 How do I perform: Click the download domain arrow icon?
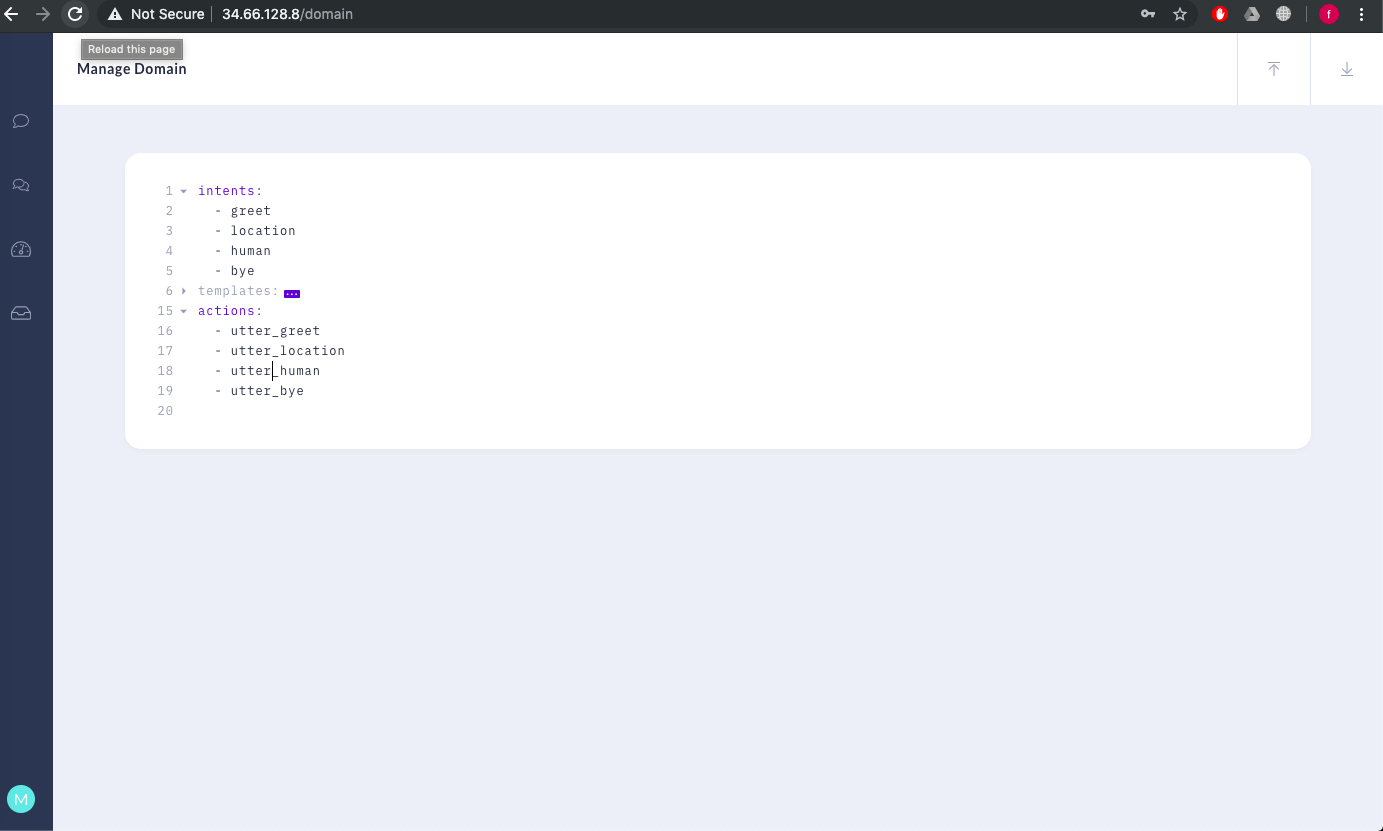point(1346,69)
